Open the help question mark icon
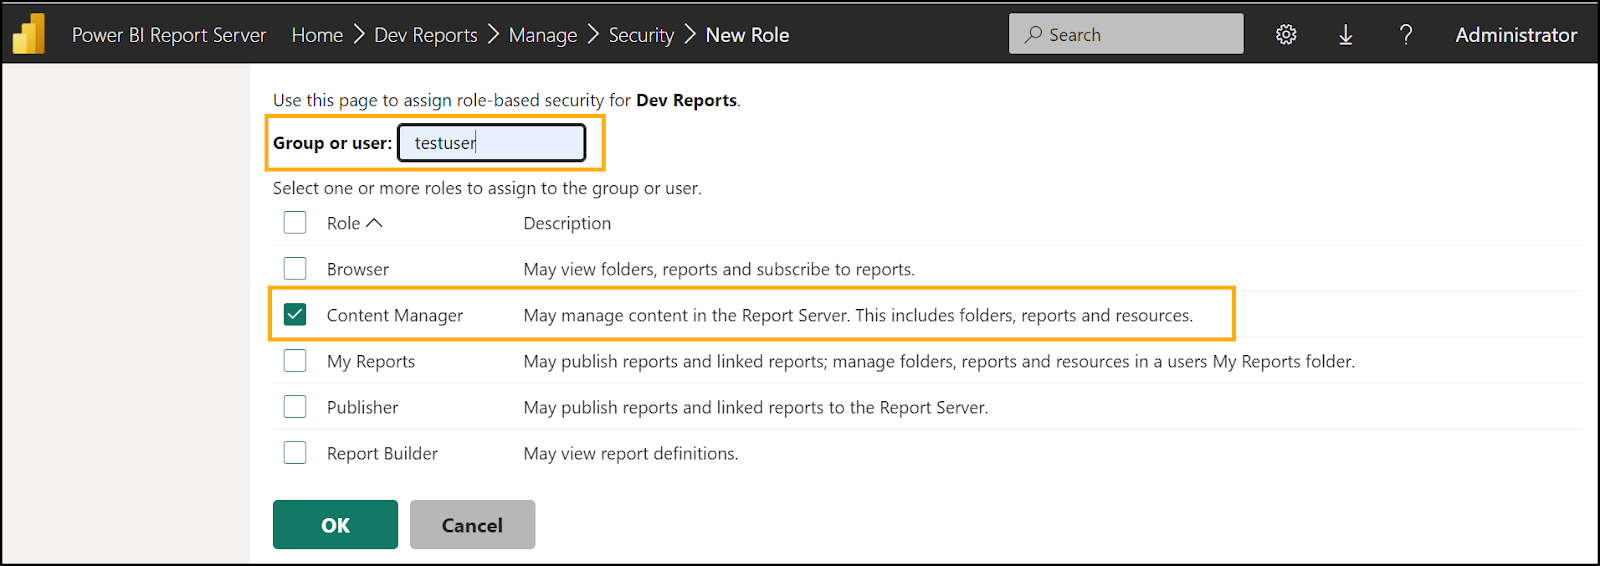1600x566 pixels. coord(1406,35)
